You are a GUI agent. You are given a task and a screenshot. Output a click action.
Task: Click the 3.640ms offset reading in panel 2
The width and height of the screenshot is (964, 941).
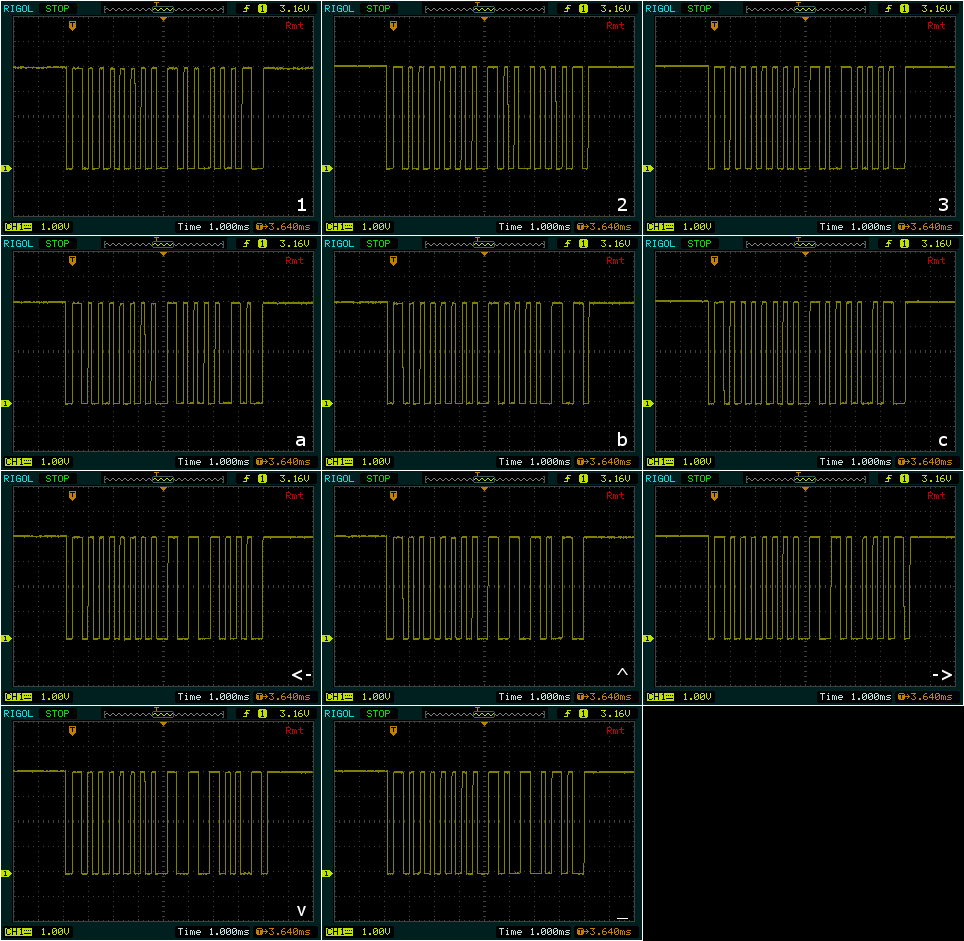coord(609,227)
